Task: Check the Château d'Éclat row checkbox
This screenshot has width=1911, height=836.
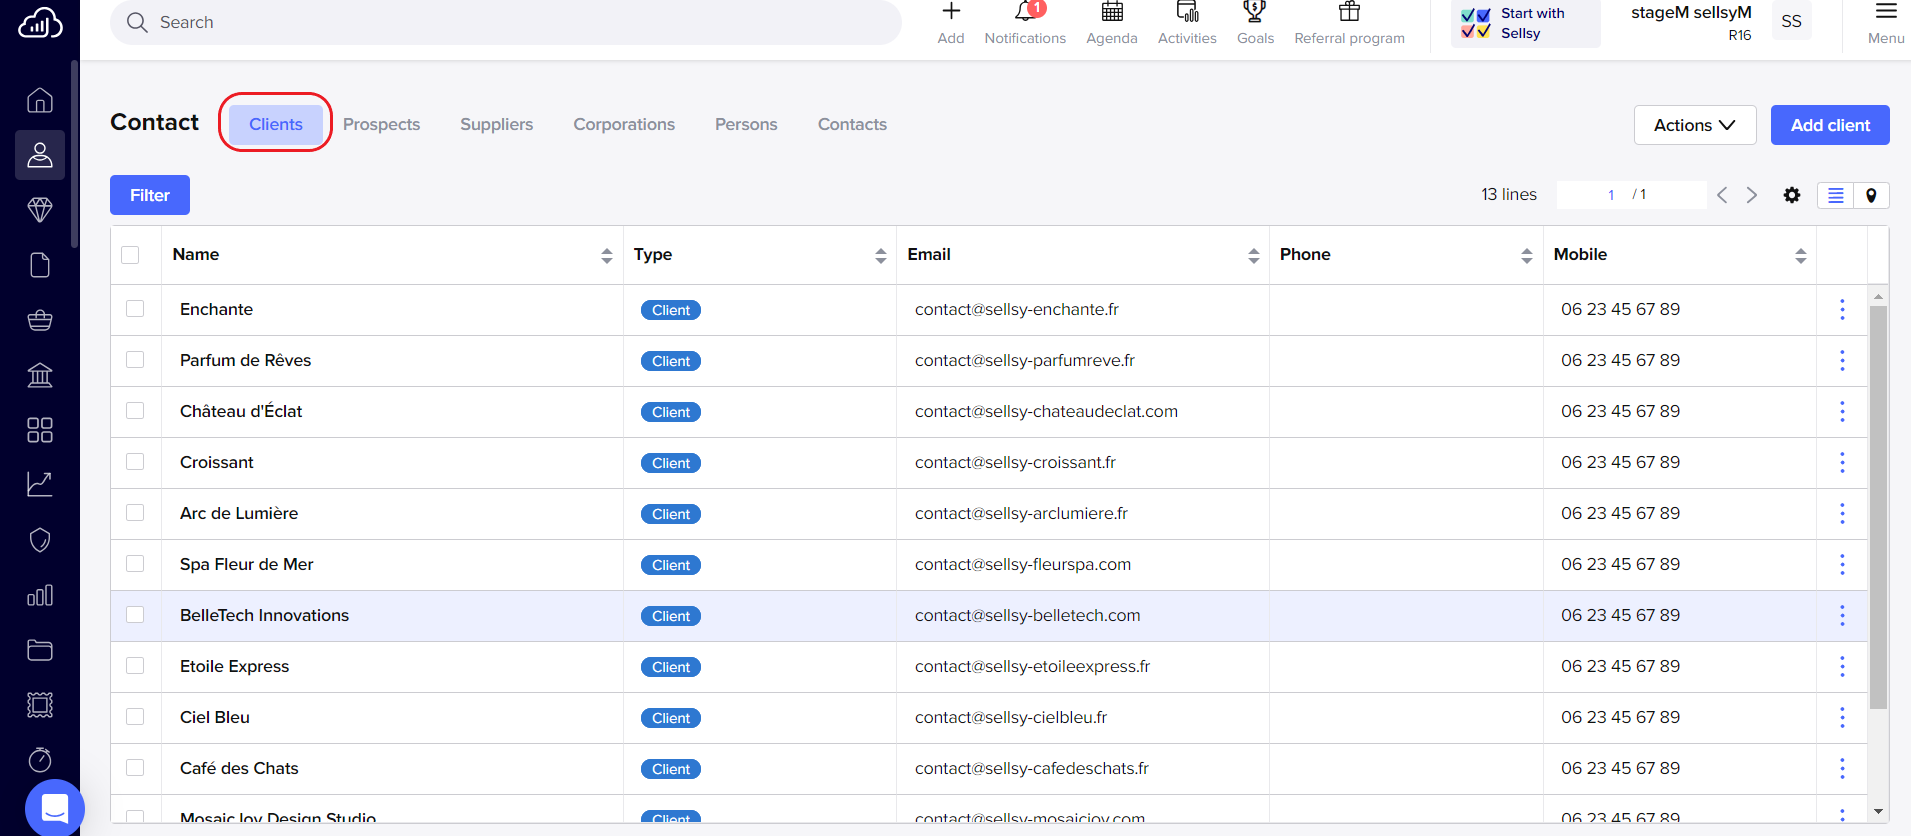Action: click(135, 411)
